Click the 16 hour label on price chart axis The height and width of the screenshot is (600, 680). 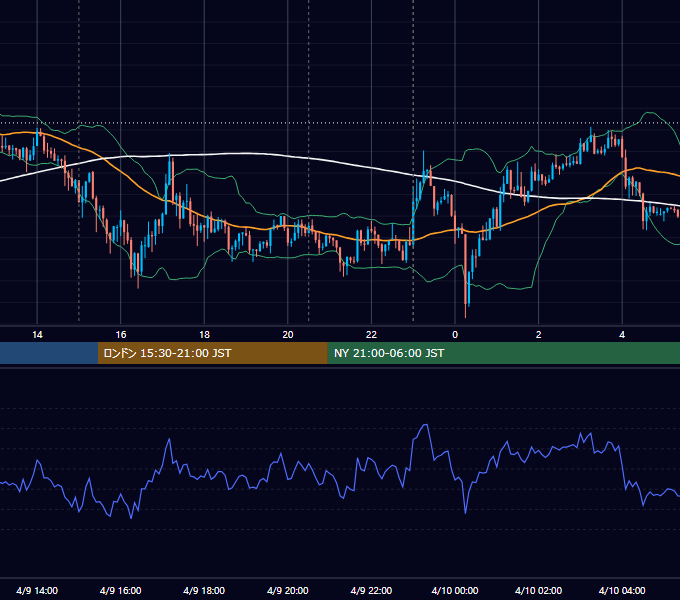121,335
